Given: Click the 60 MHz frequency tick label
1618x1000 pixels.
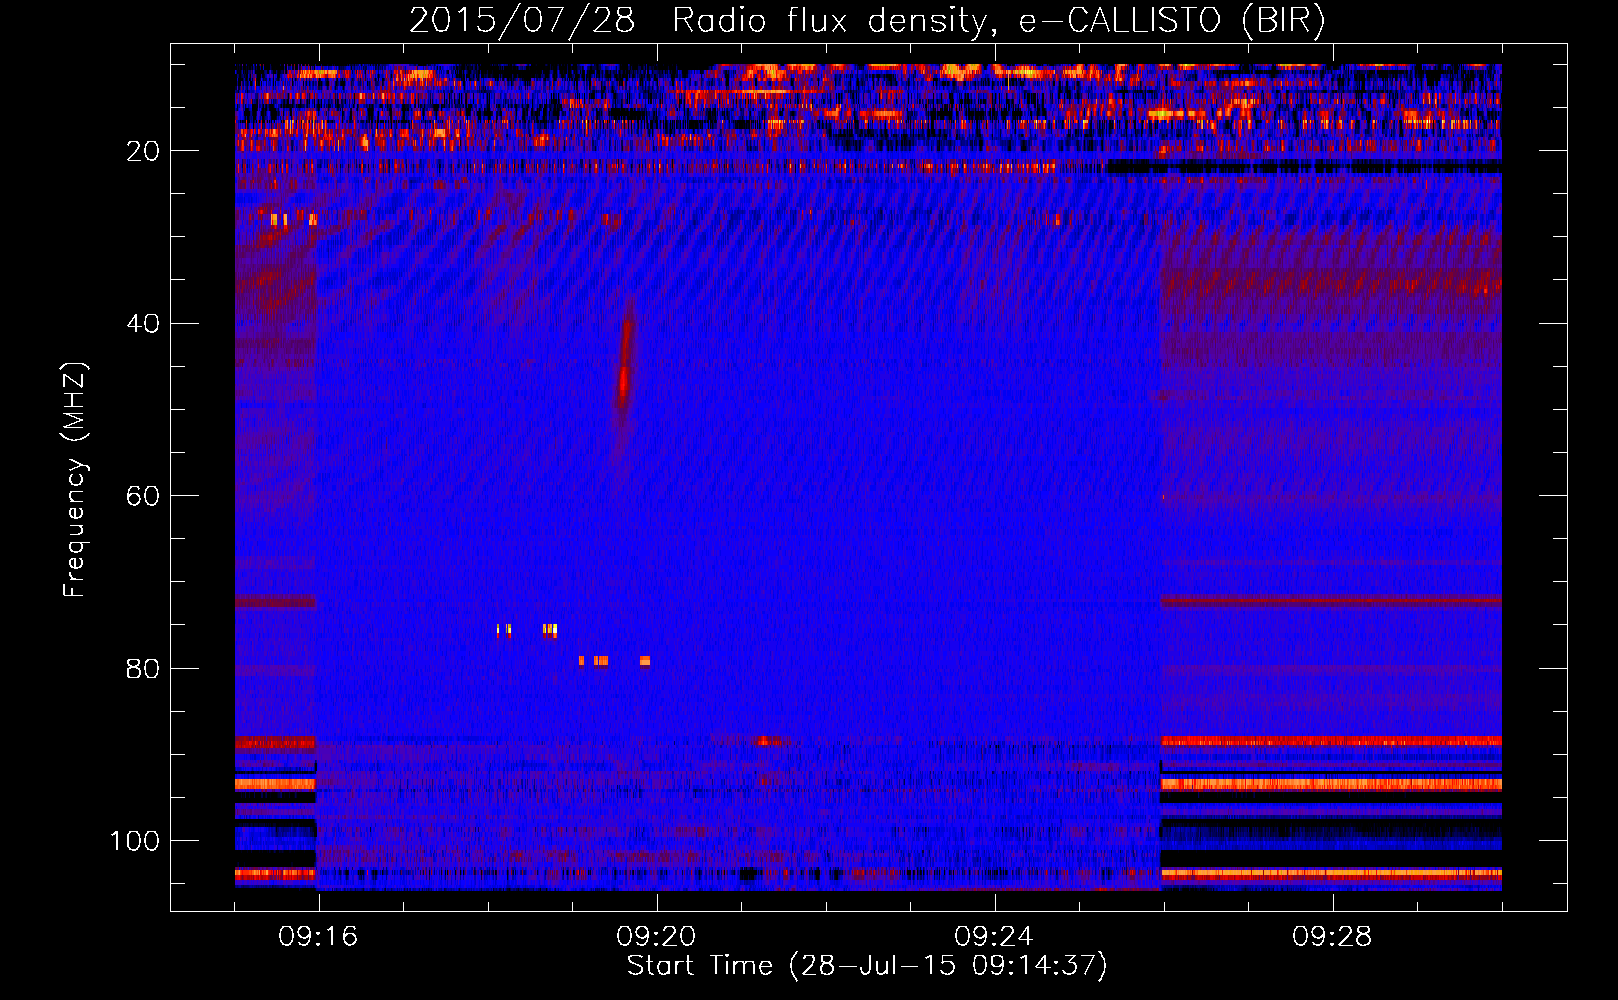Looking at the screenshot, I should coord(143,496).
